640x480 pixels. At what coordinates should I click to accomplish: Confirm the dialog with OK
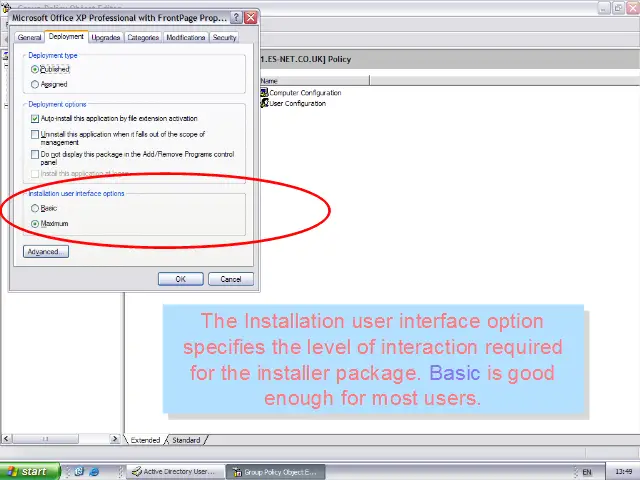click(x=181, y=279)
